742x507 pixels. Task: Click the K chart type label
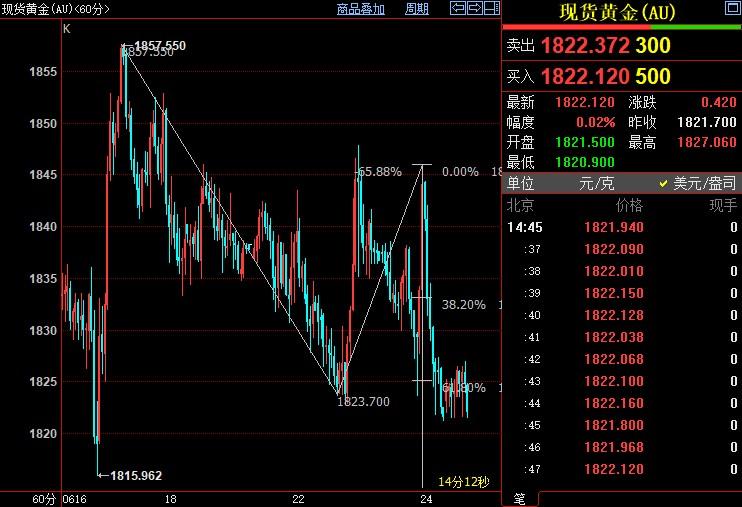(67, 28)
